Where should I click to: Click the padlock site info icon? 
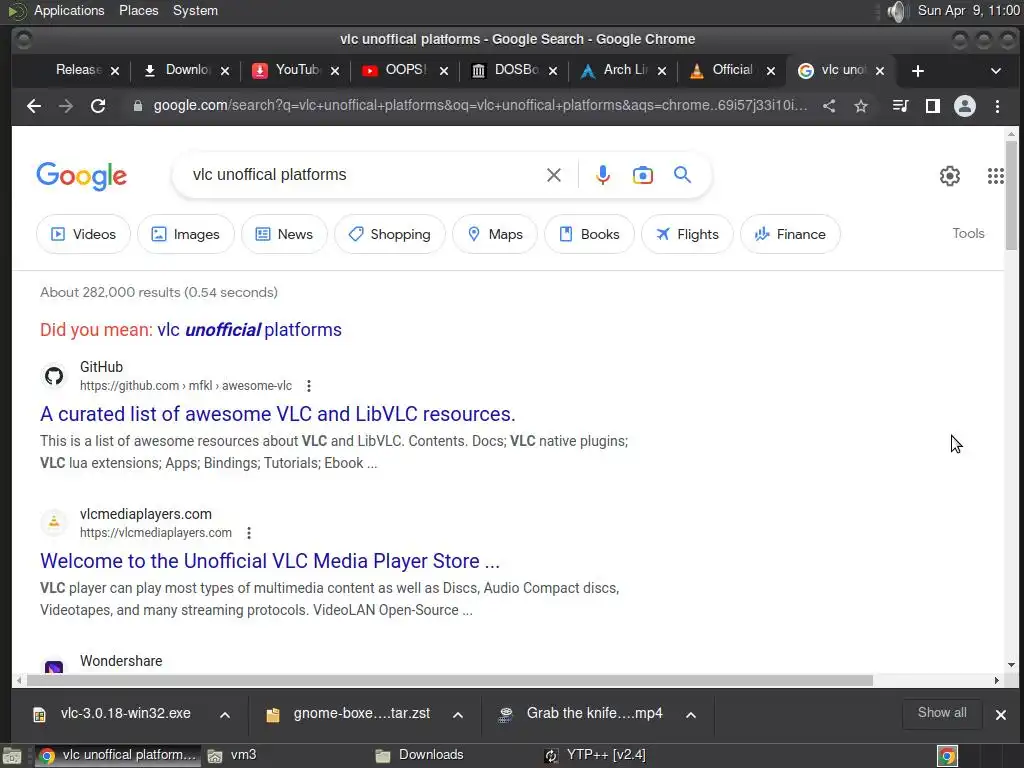point(138,106)
